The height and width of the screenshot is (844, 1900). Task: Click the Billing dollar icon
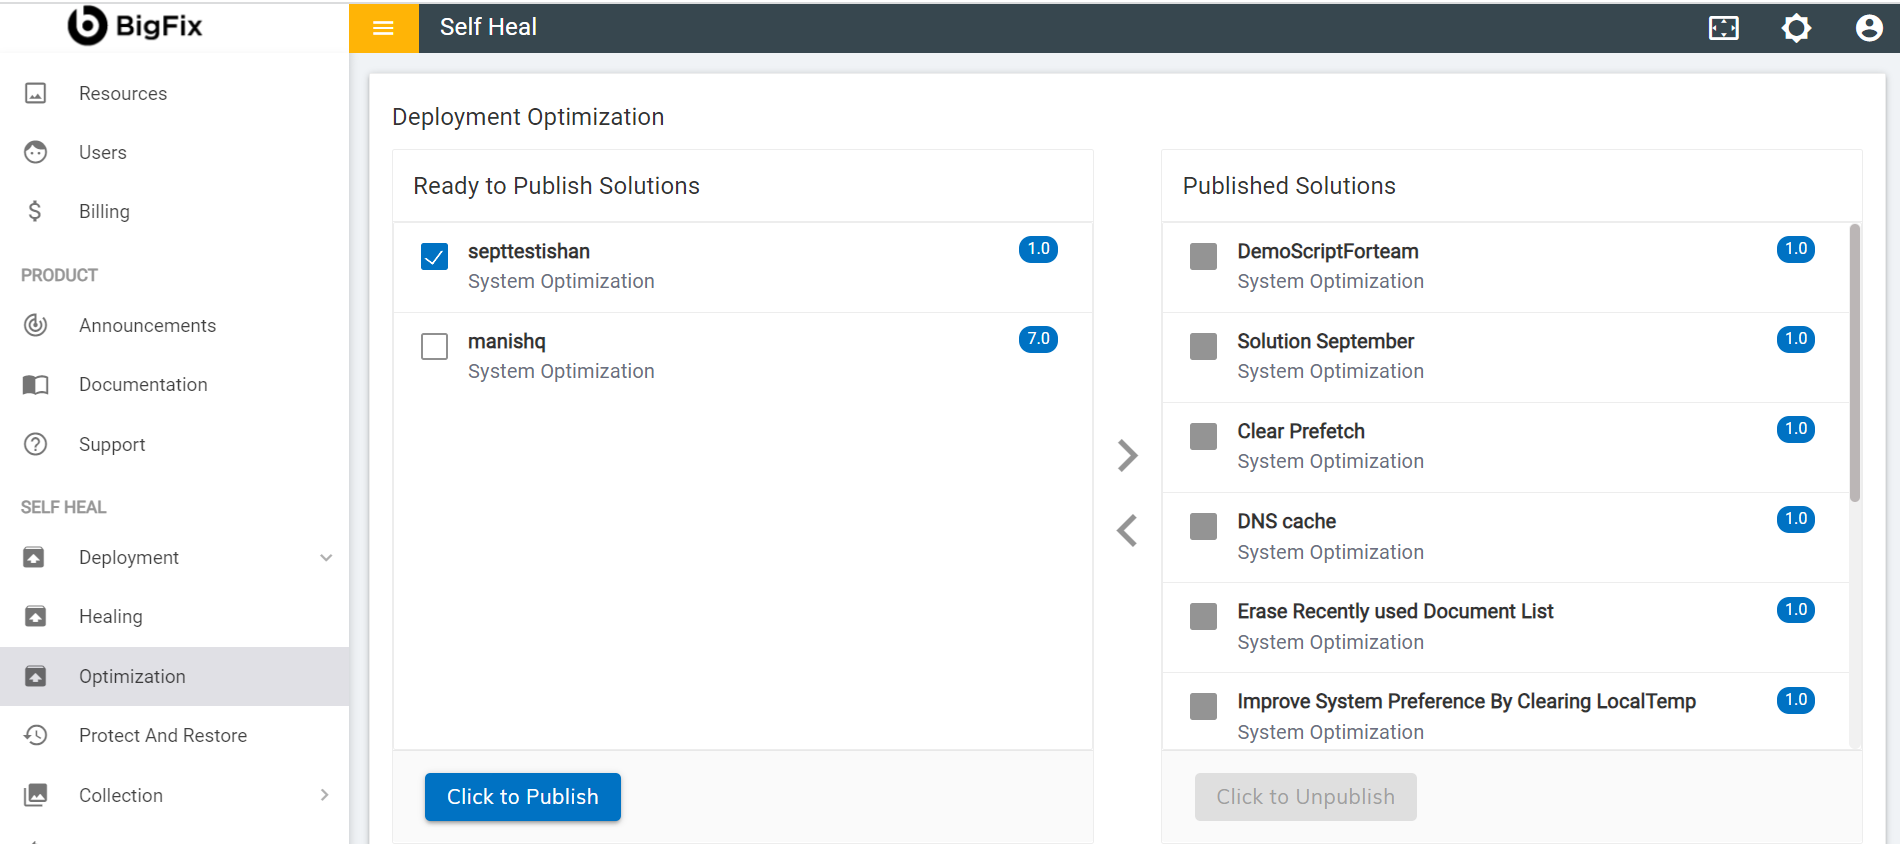35,211
